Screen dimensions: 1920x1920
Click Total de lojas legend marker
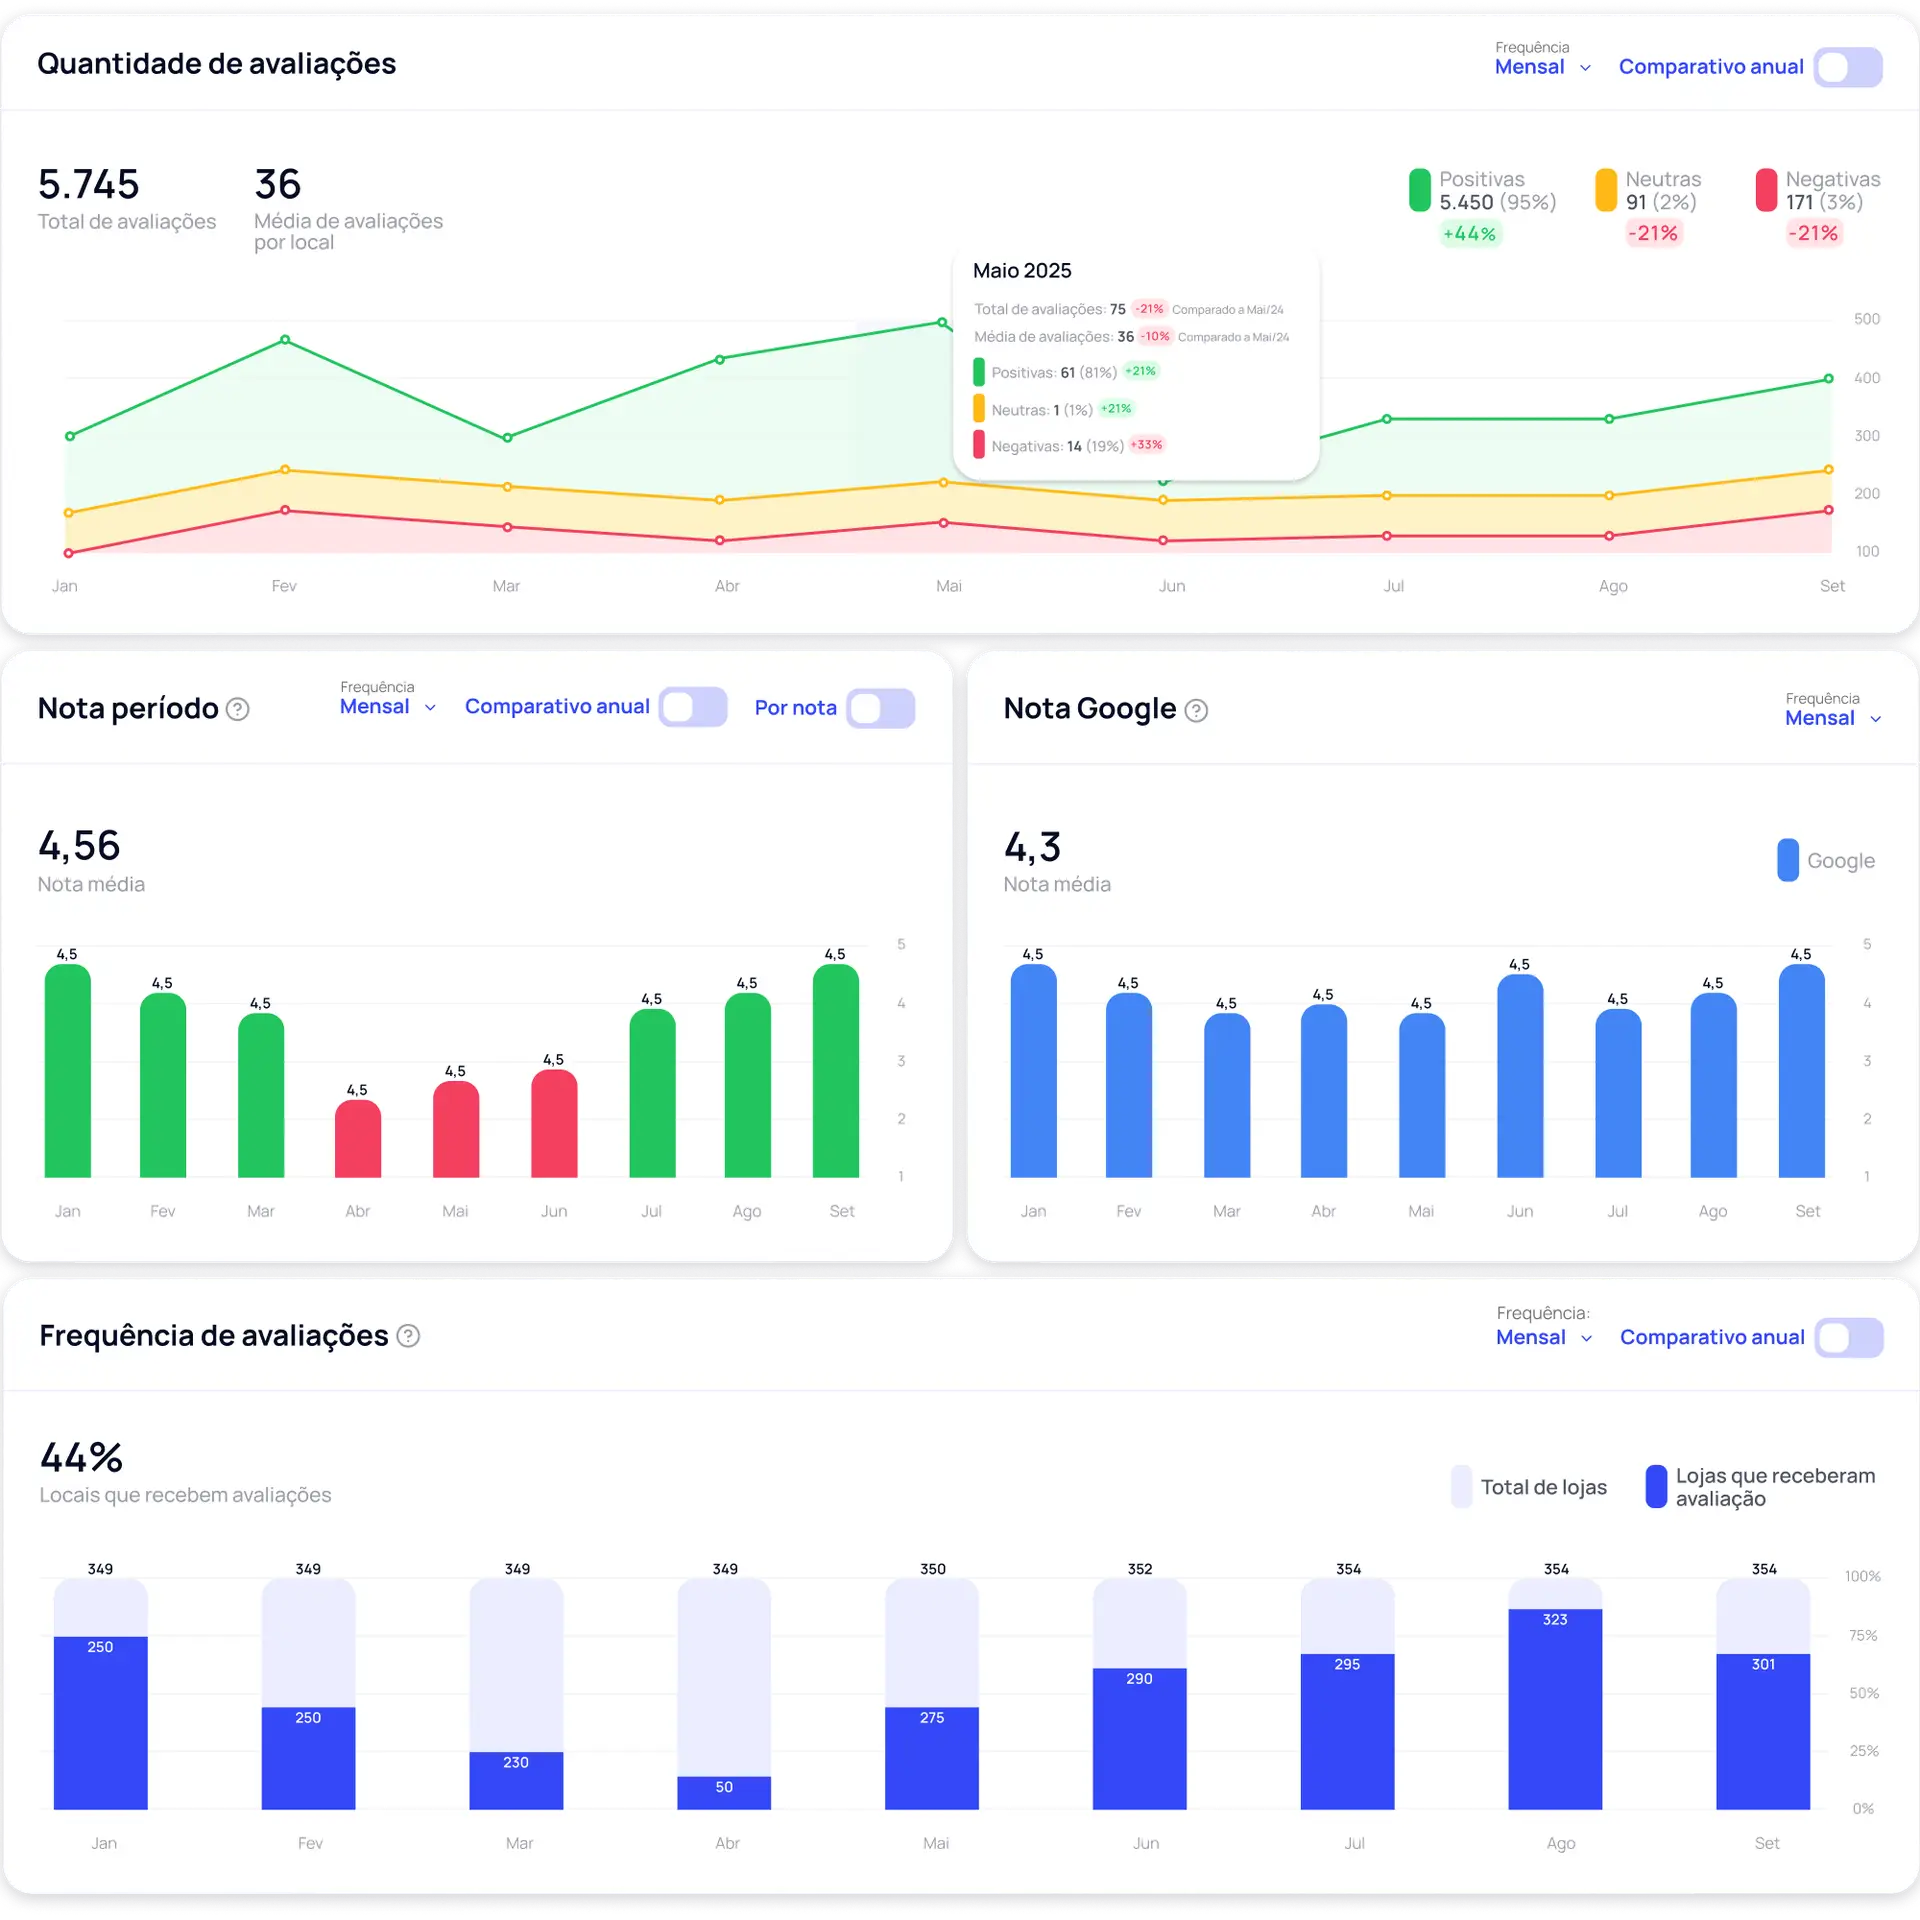[x=1461, y=1486]
